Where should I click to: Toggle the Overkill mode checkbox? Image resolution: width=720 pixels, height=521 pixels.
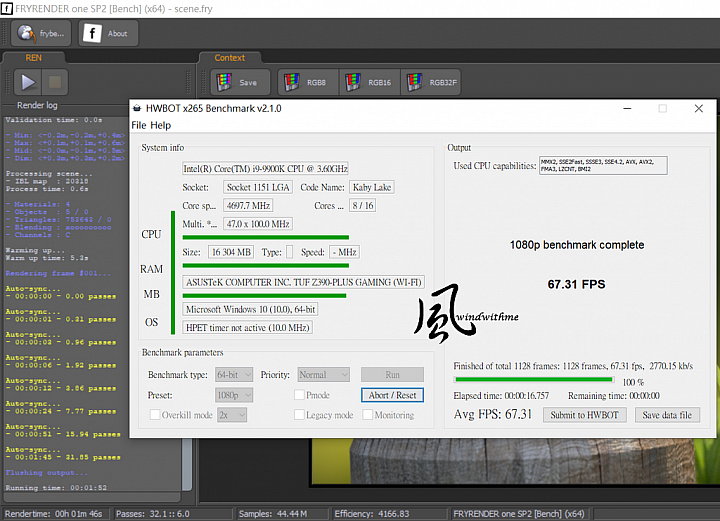pos(155,415)
